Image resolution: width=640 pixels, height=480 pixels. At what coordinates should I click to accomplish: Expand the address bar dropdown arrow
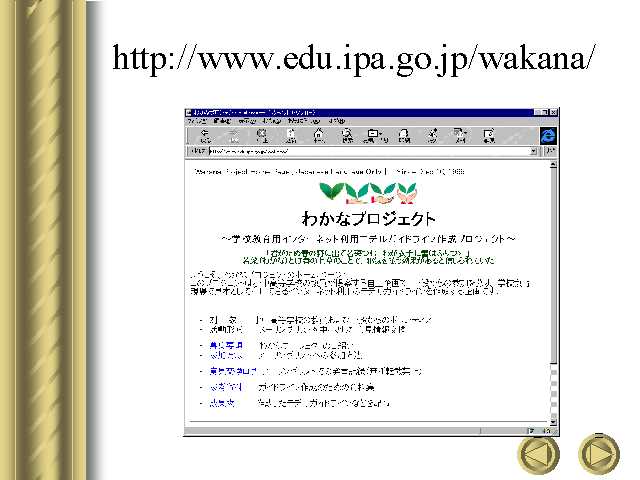[x=533, y=151]
